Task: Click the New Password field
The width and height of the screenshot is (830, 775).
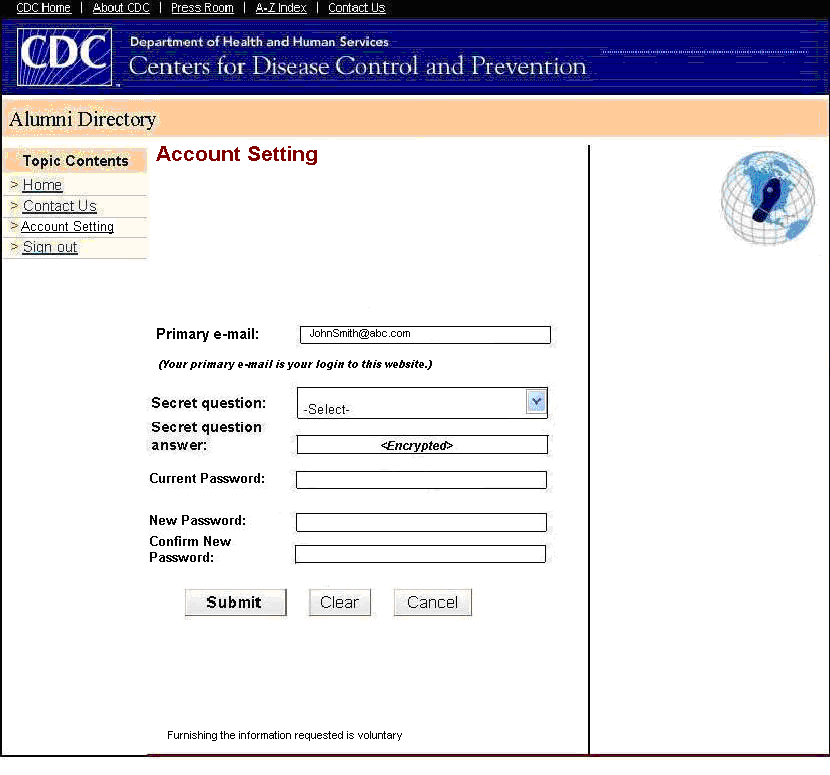Action: 421,522
